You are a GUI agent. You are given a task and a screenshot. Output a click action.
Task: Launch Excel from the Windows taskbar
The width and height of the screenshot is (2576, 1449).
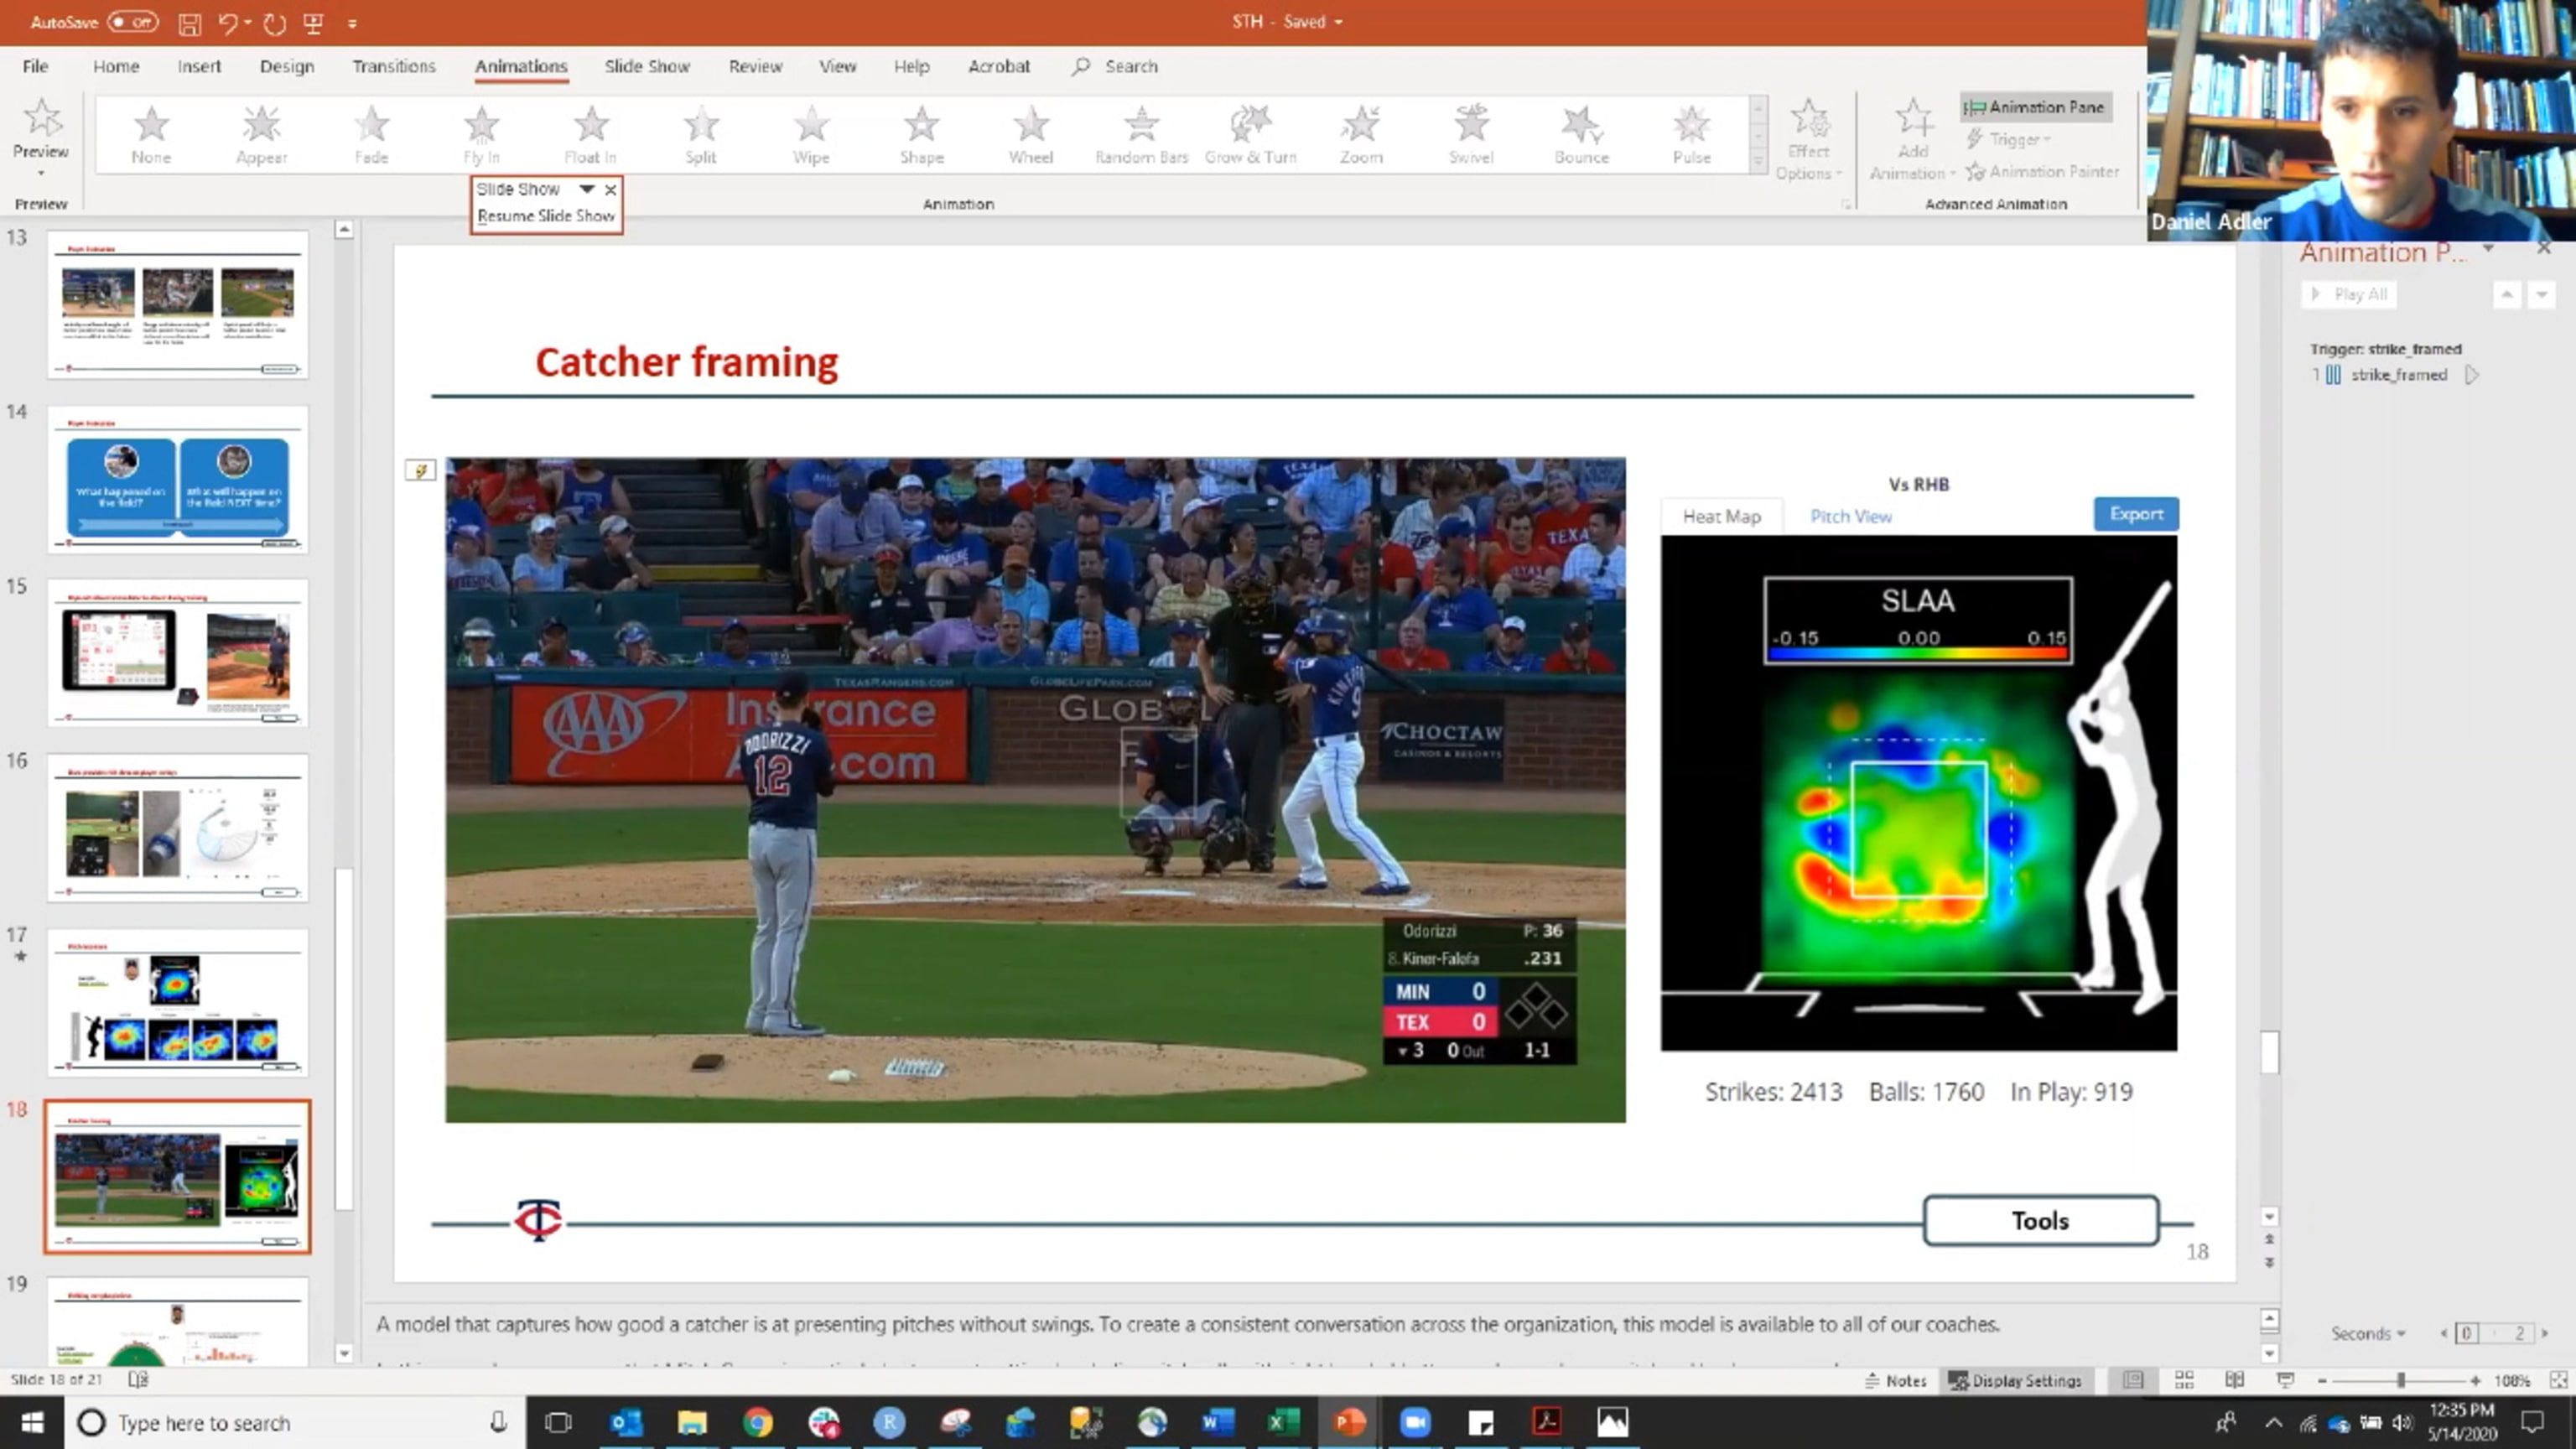(1283, 1421)
